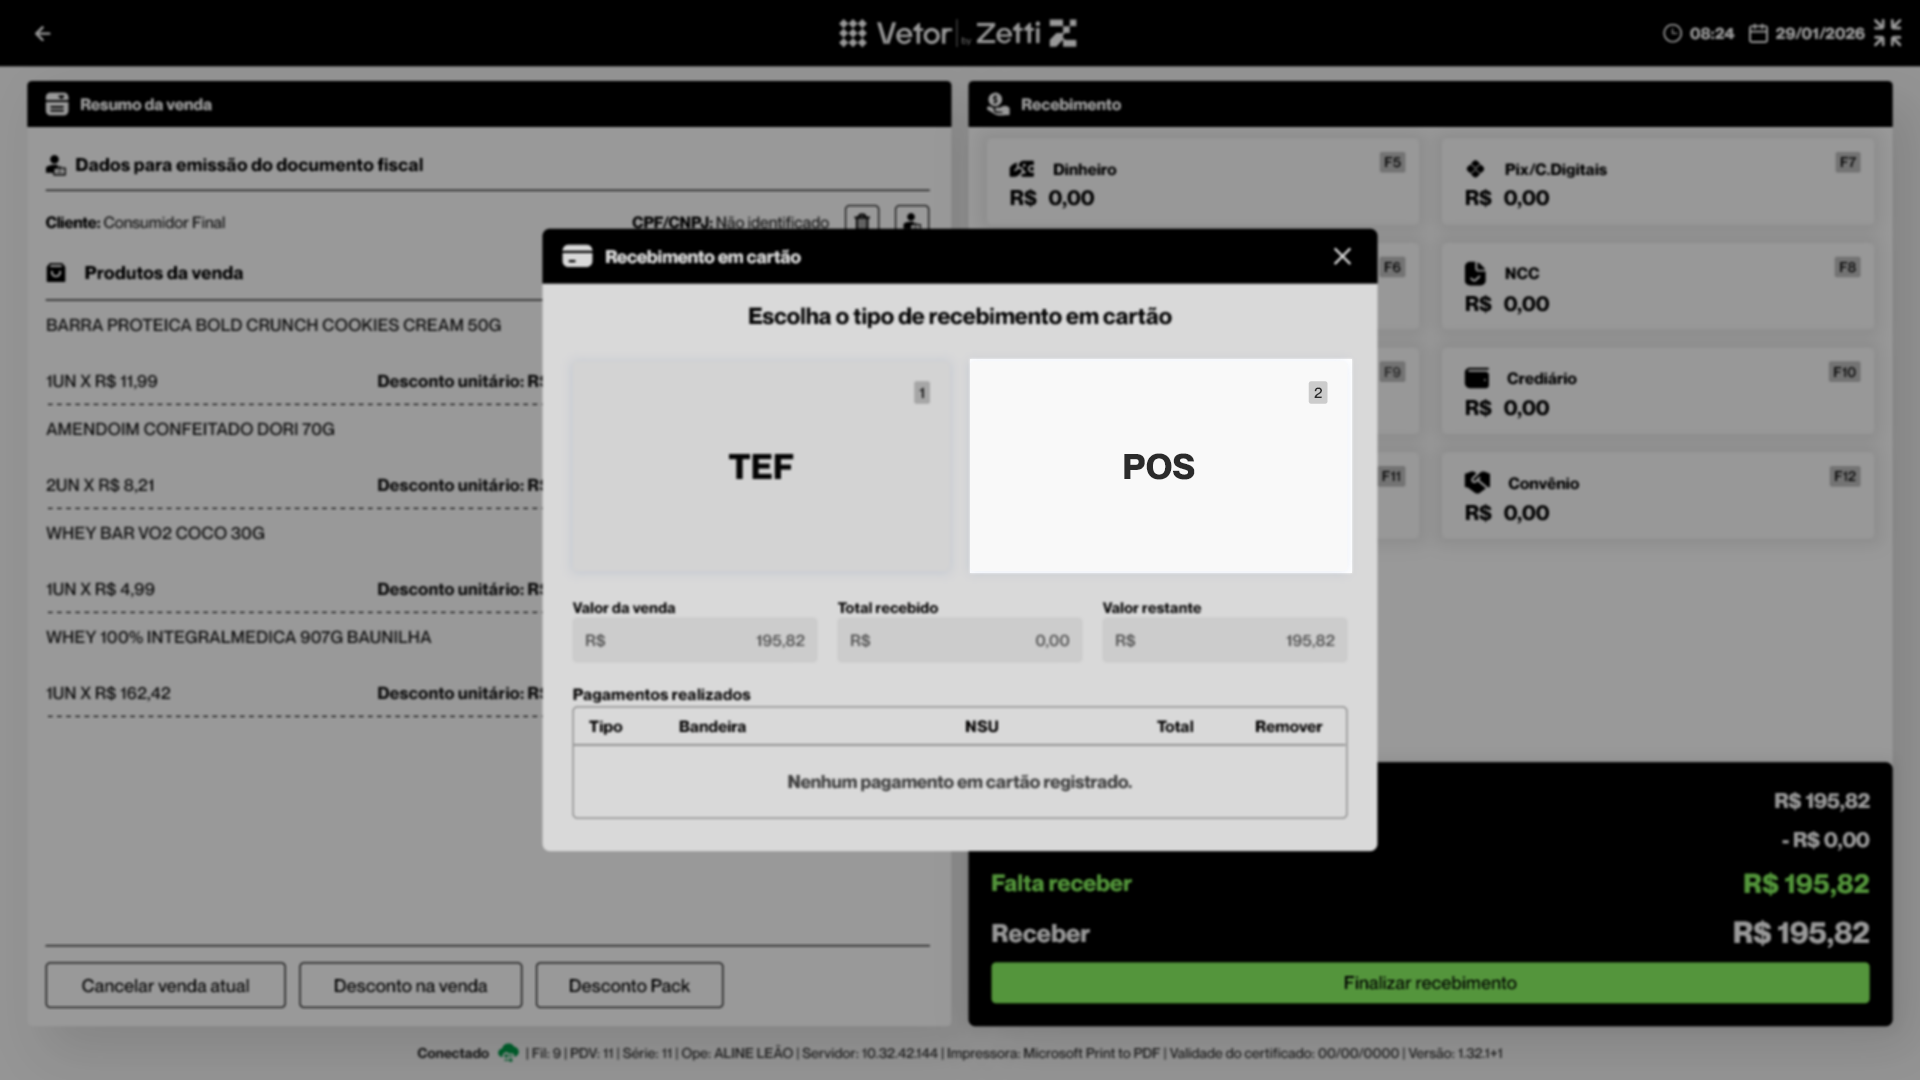Click the Valor restante field
This screenshot has height=1080, width=1920.
[x=1224, y=640]
